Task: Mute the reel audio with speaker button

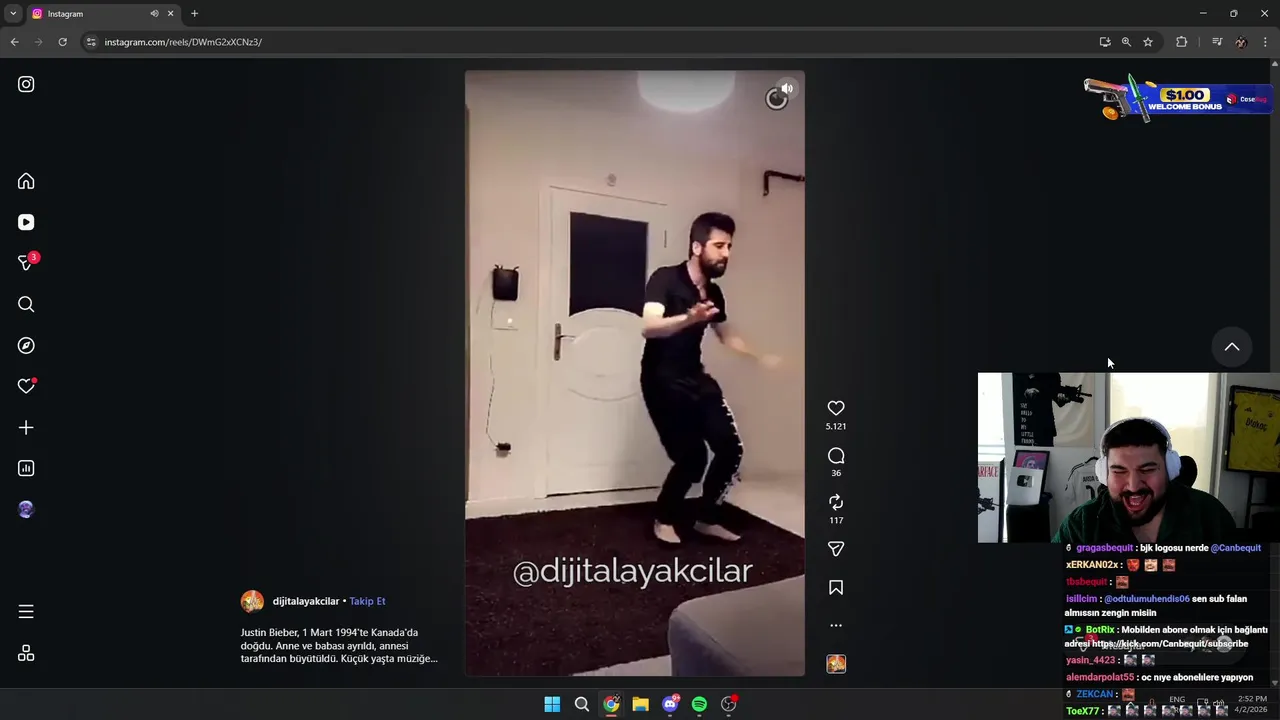Action: [x=787, y=89]
